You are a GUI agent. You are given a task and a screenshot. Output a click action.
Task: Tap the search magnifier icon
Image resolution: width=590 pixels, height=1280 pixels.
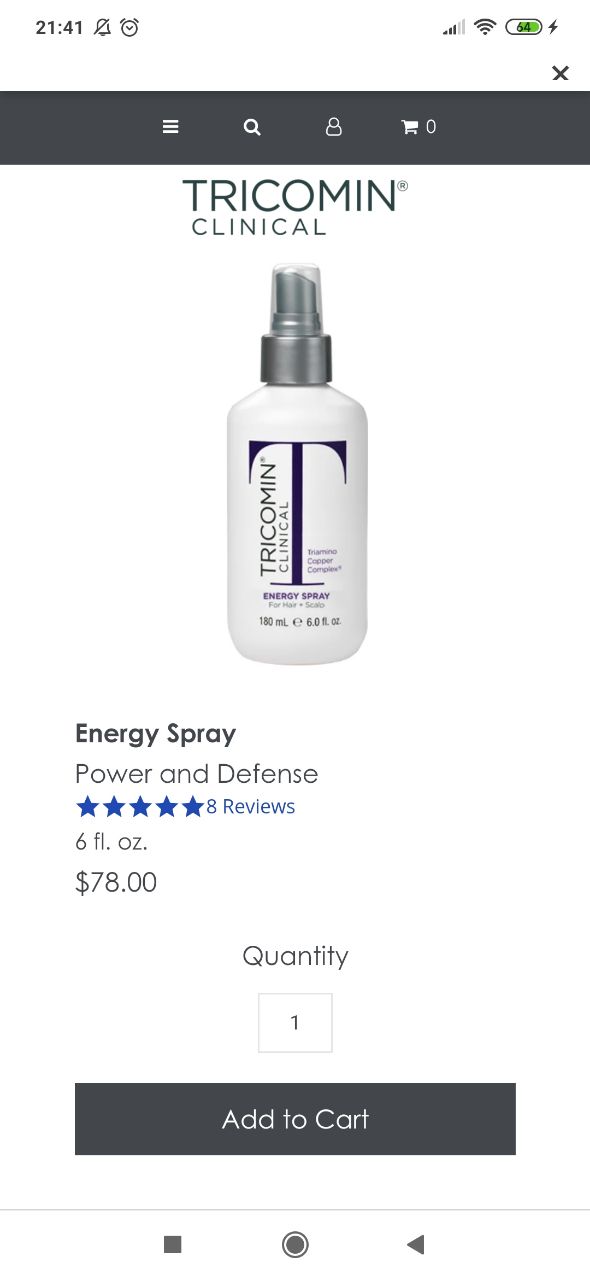(252, 127)
